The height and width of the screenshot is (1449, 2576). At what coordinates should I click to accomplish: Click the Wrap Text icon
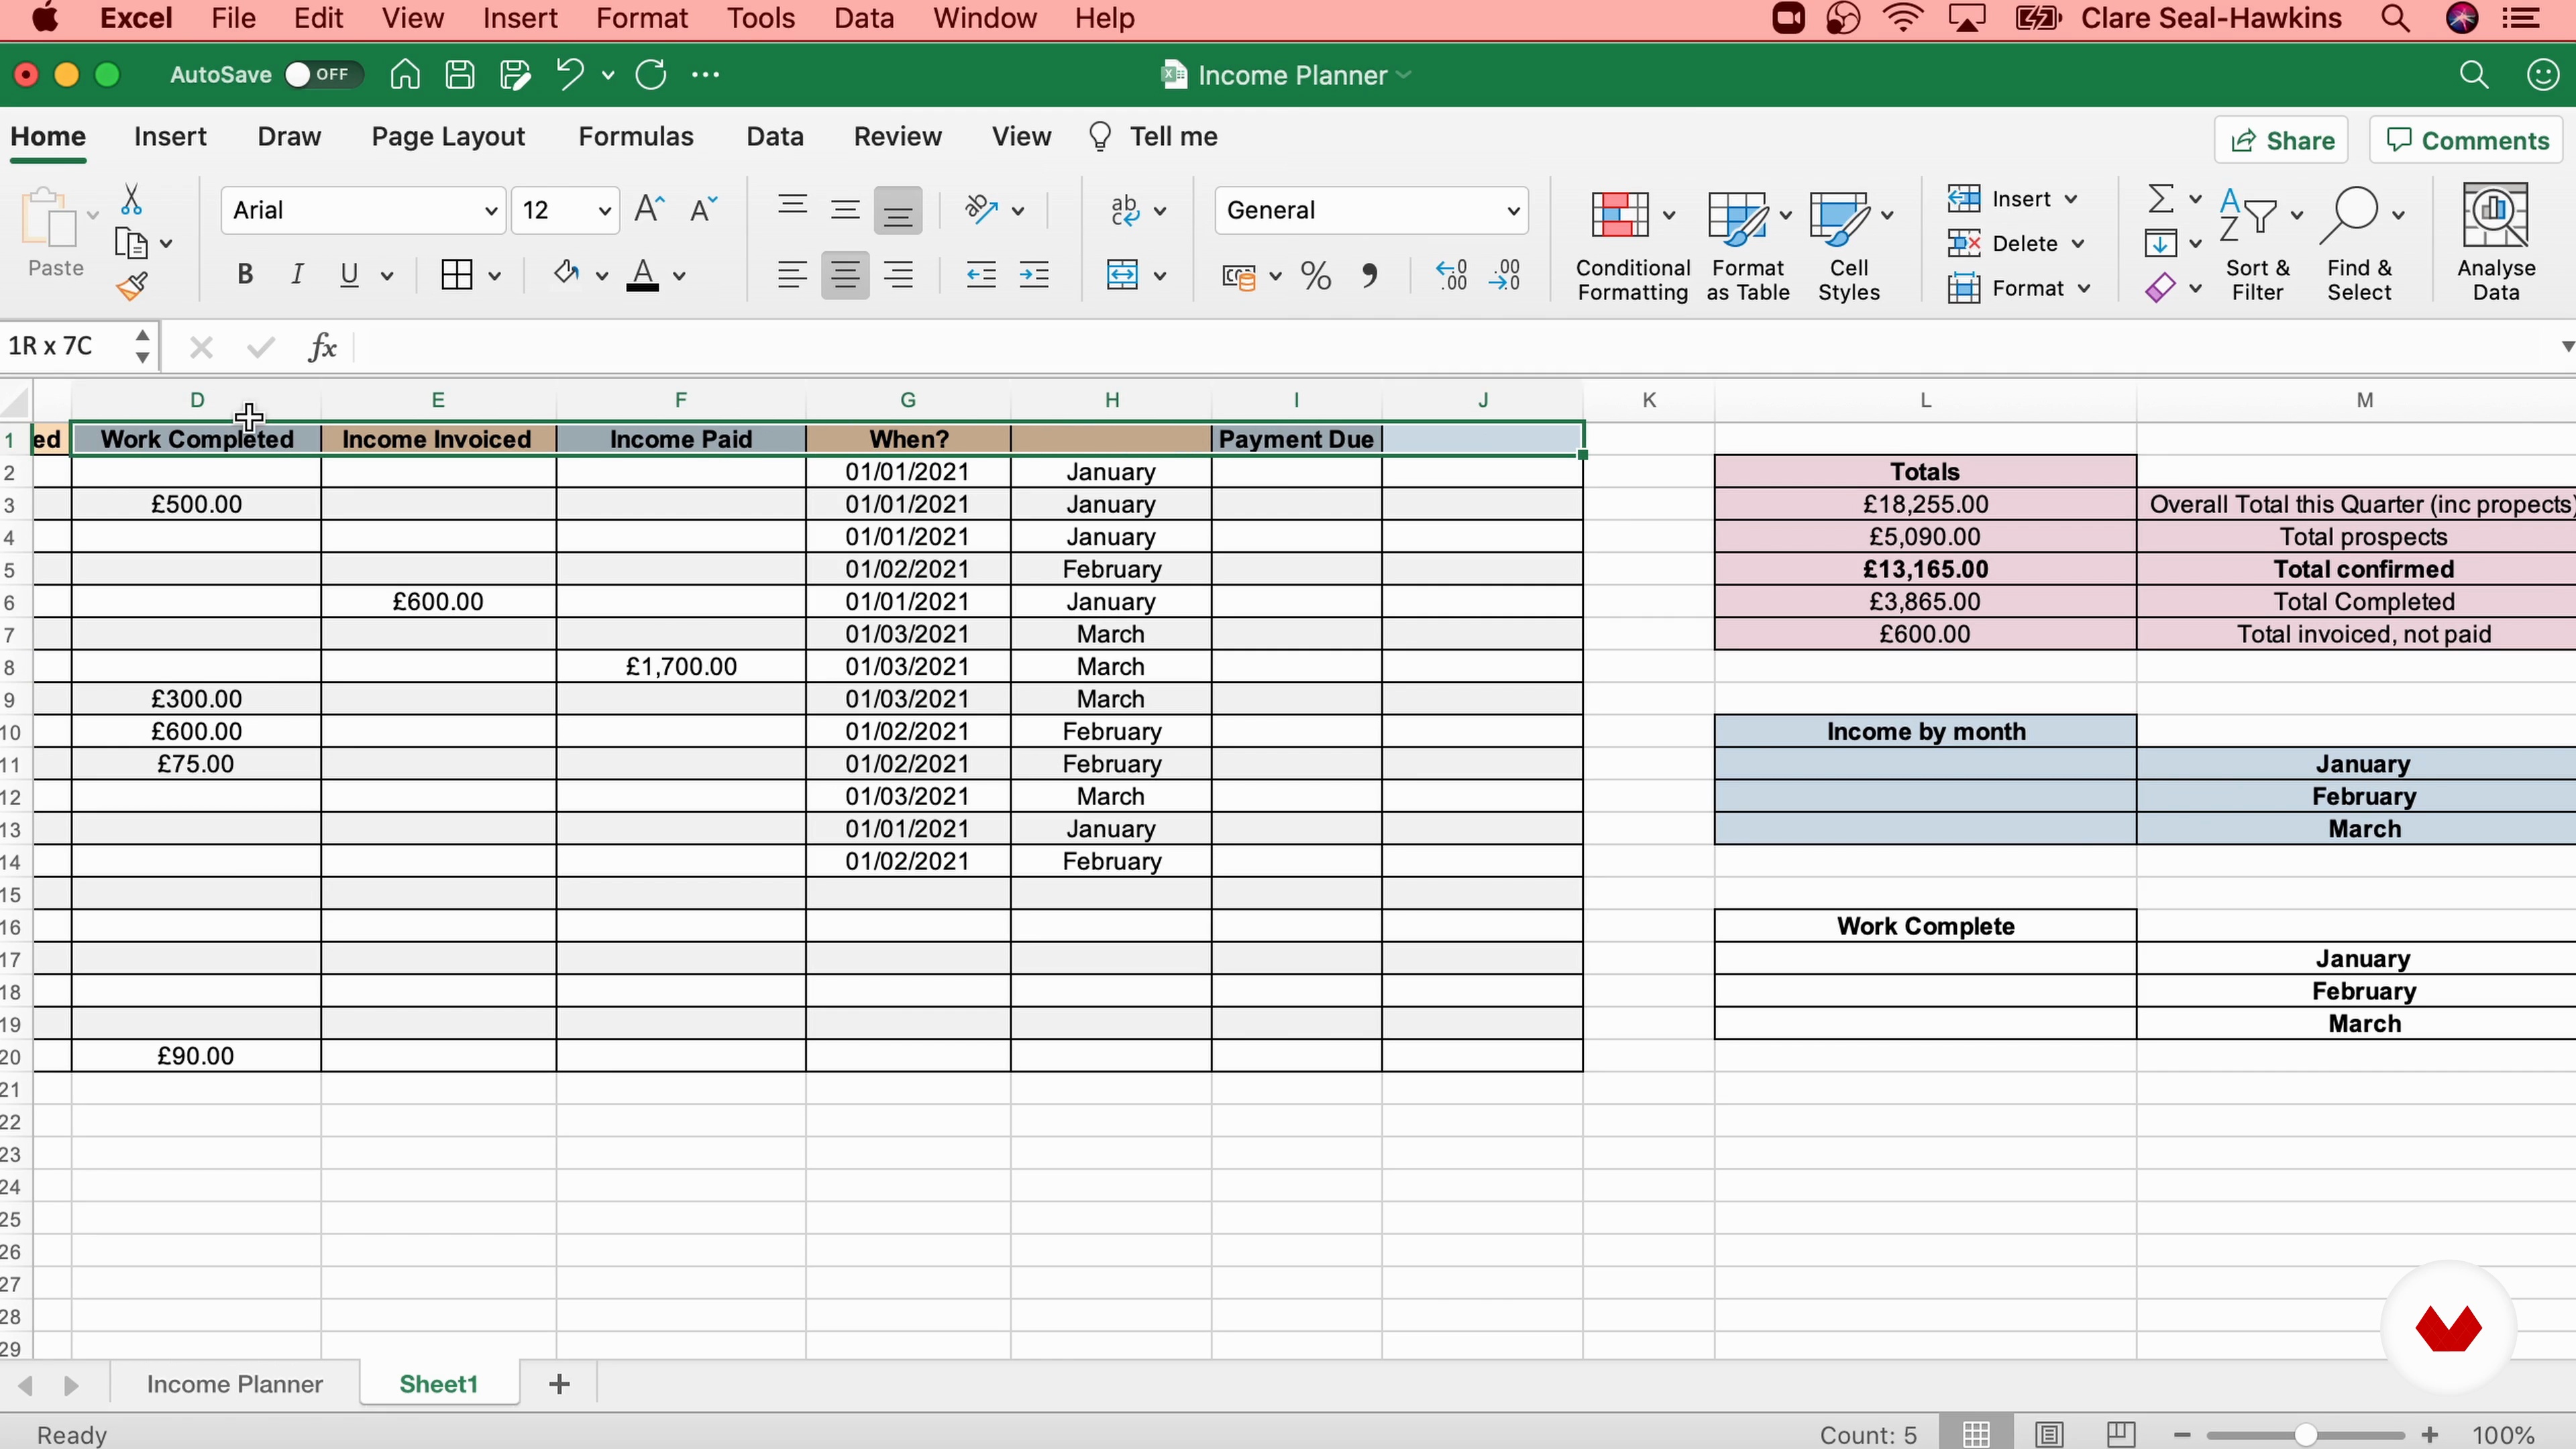[1125, 209]
